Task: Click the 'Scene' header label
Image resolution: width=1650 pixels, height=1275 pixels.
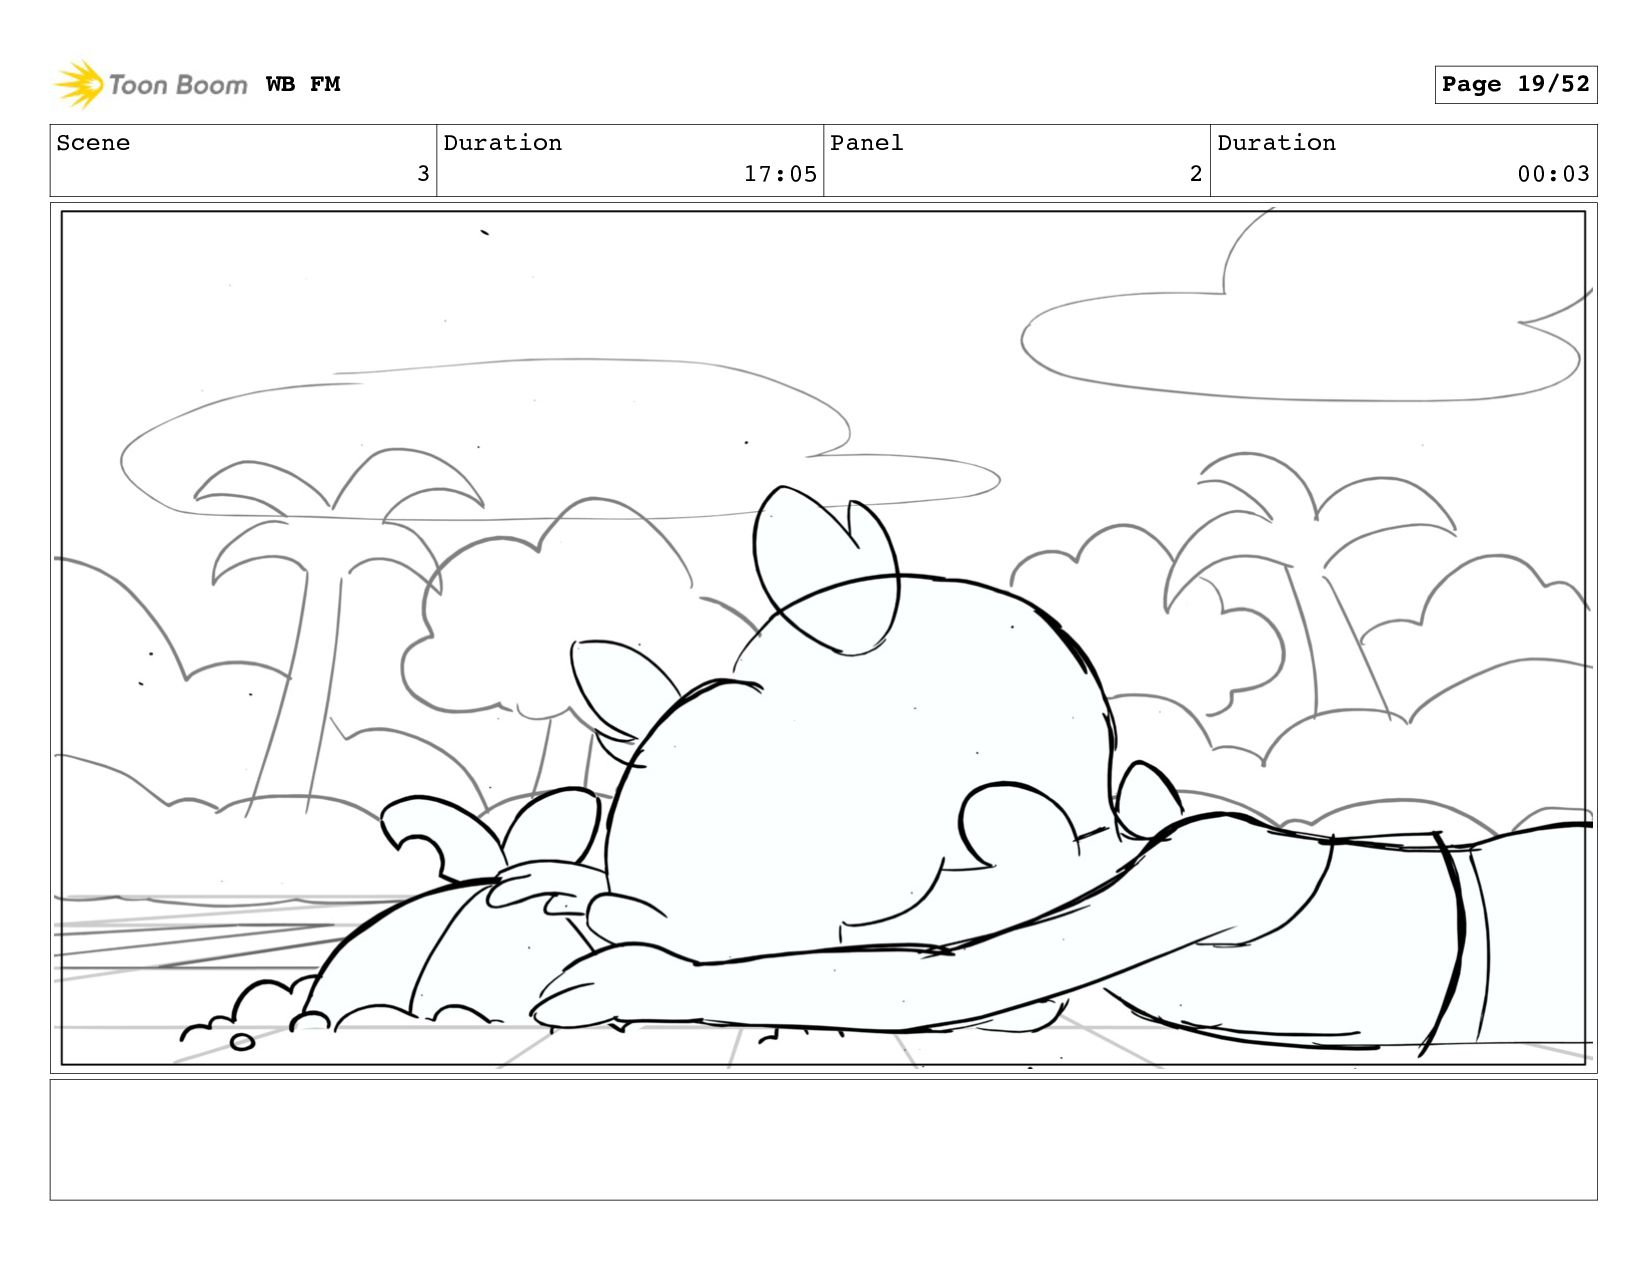Action: 93,143
